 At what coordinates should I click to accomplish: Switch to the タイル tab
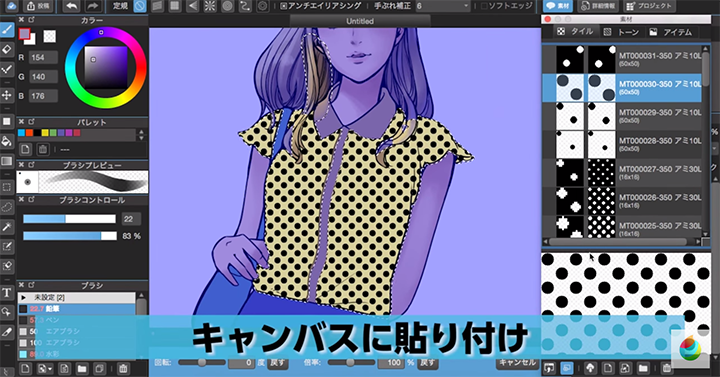point(575,32)
